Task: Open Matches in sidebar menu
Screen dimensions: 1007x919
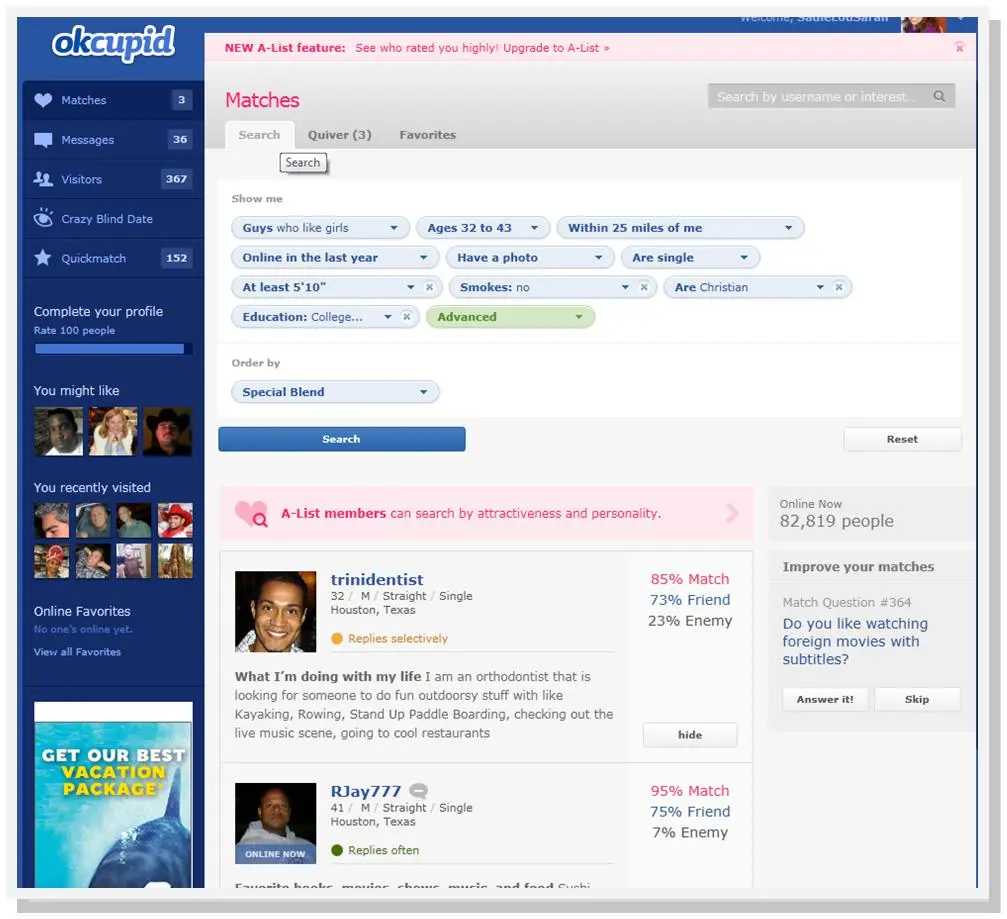Action: pyautogui.click(x=113, y=100)
